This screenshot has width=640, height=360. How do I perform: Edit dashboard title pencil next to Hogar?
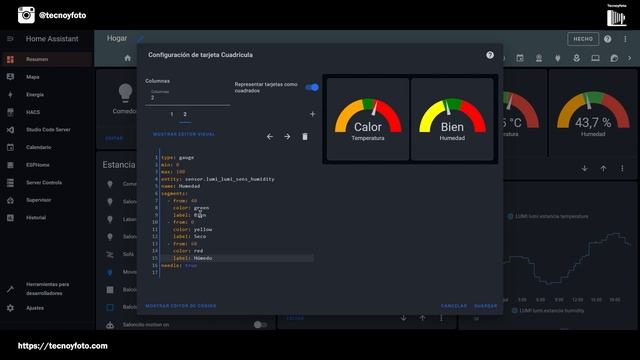140,38
